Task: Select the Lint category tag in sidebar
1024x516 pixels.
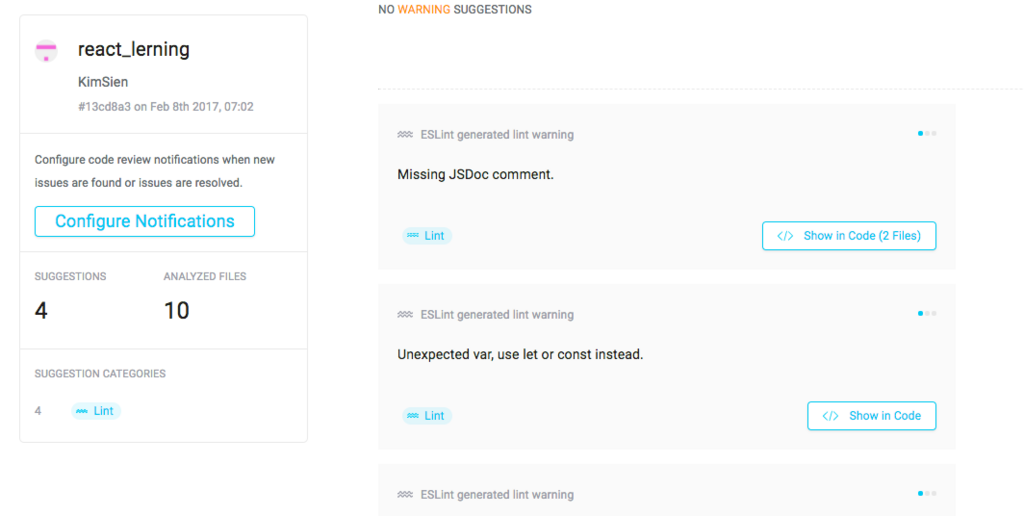Action: (96, 411)
